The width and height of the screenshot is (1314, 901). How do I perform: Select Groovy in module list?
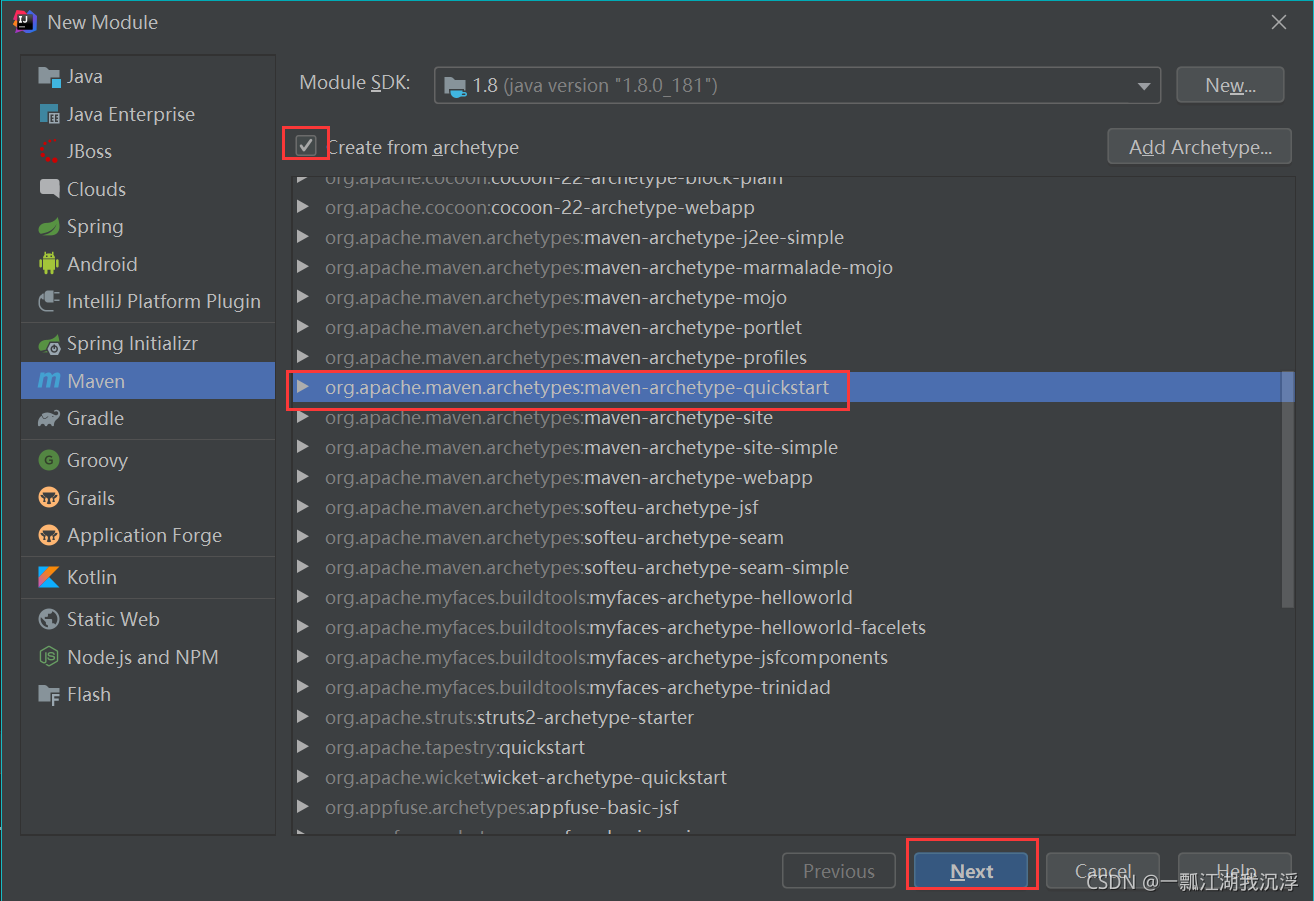(x=148, y=461)
